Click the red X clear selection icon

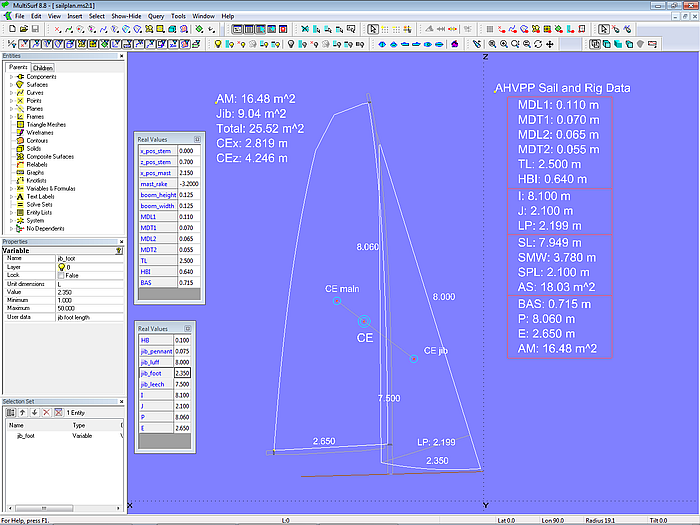pos(44,412)
